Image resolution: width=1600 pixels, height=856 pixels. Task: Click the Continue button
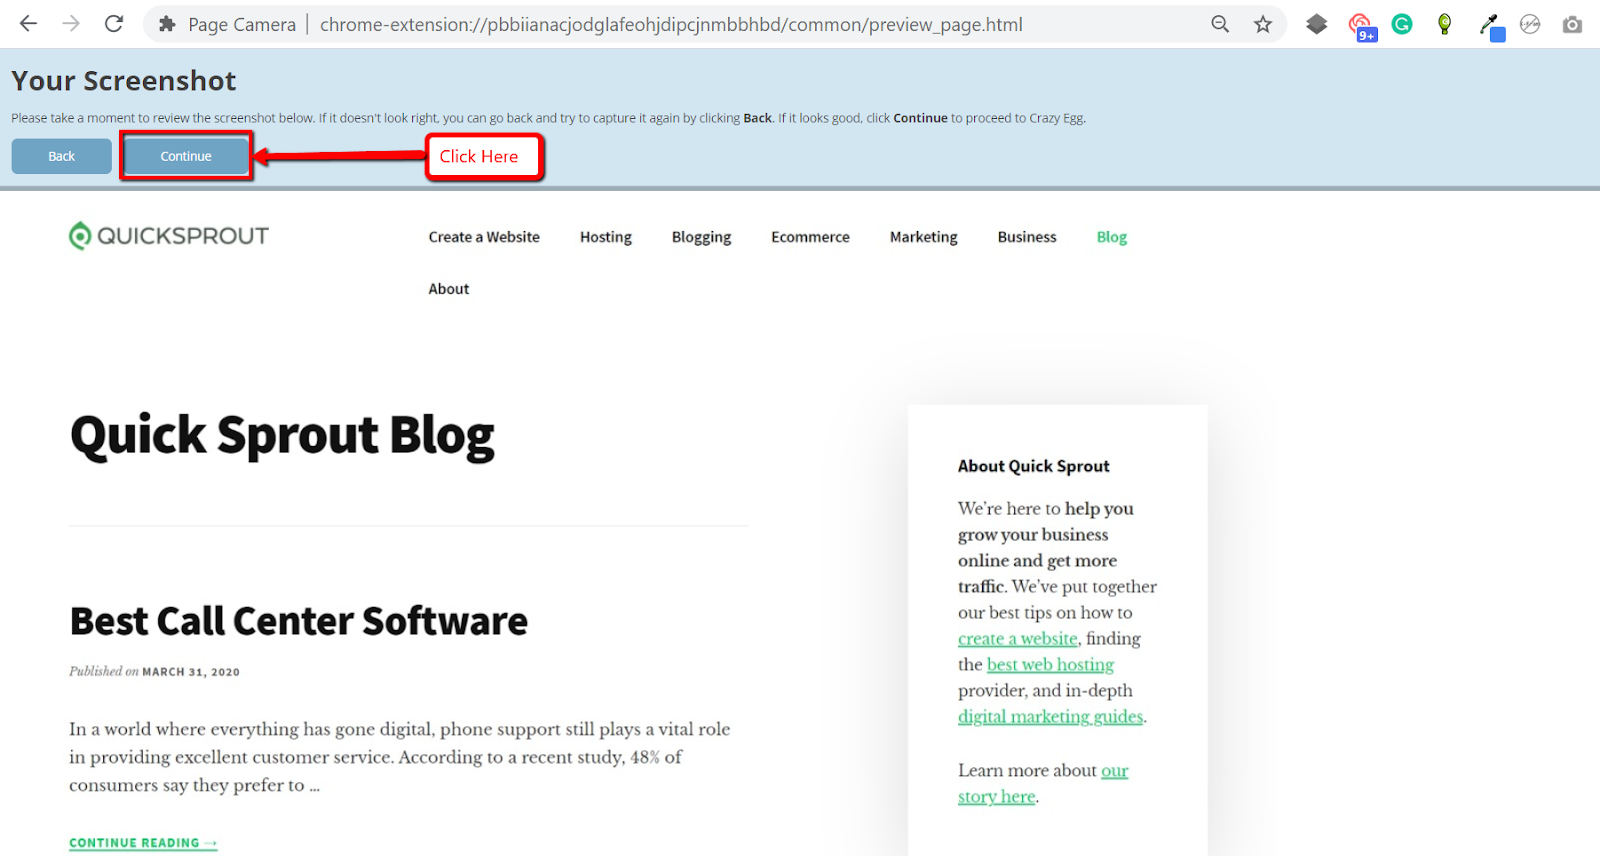186,156
